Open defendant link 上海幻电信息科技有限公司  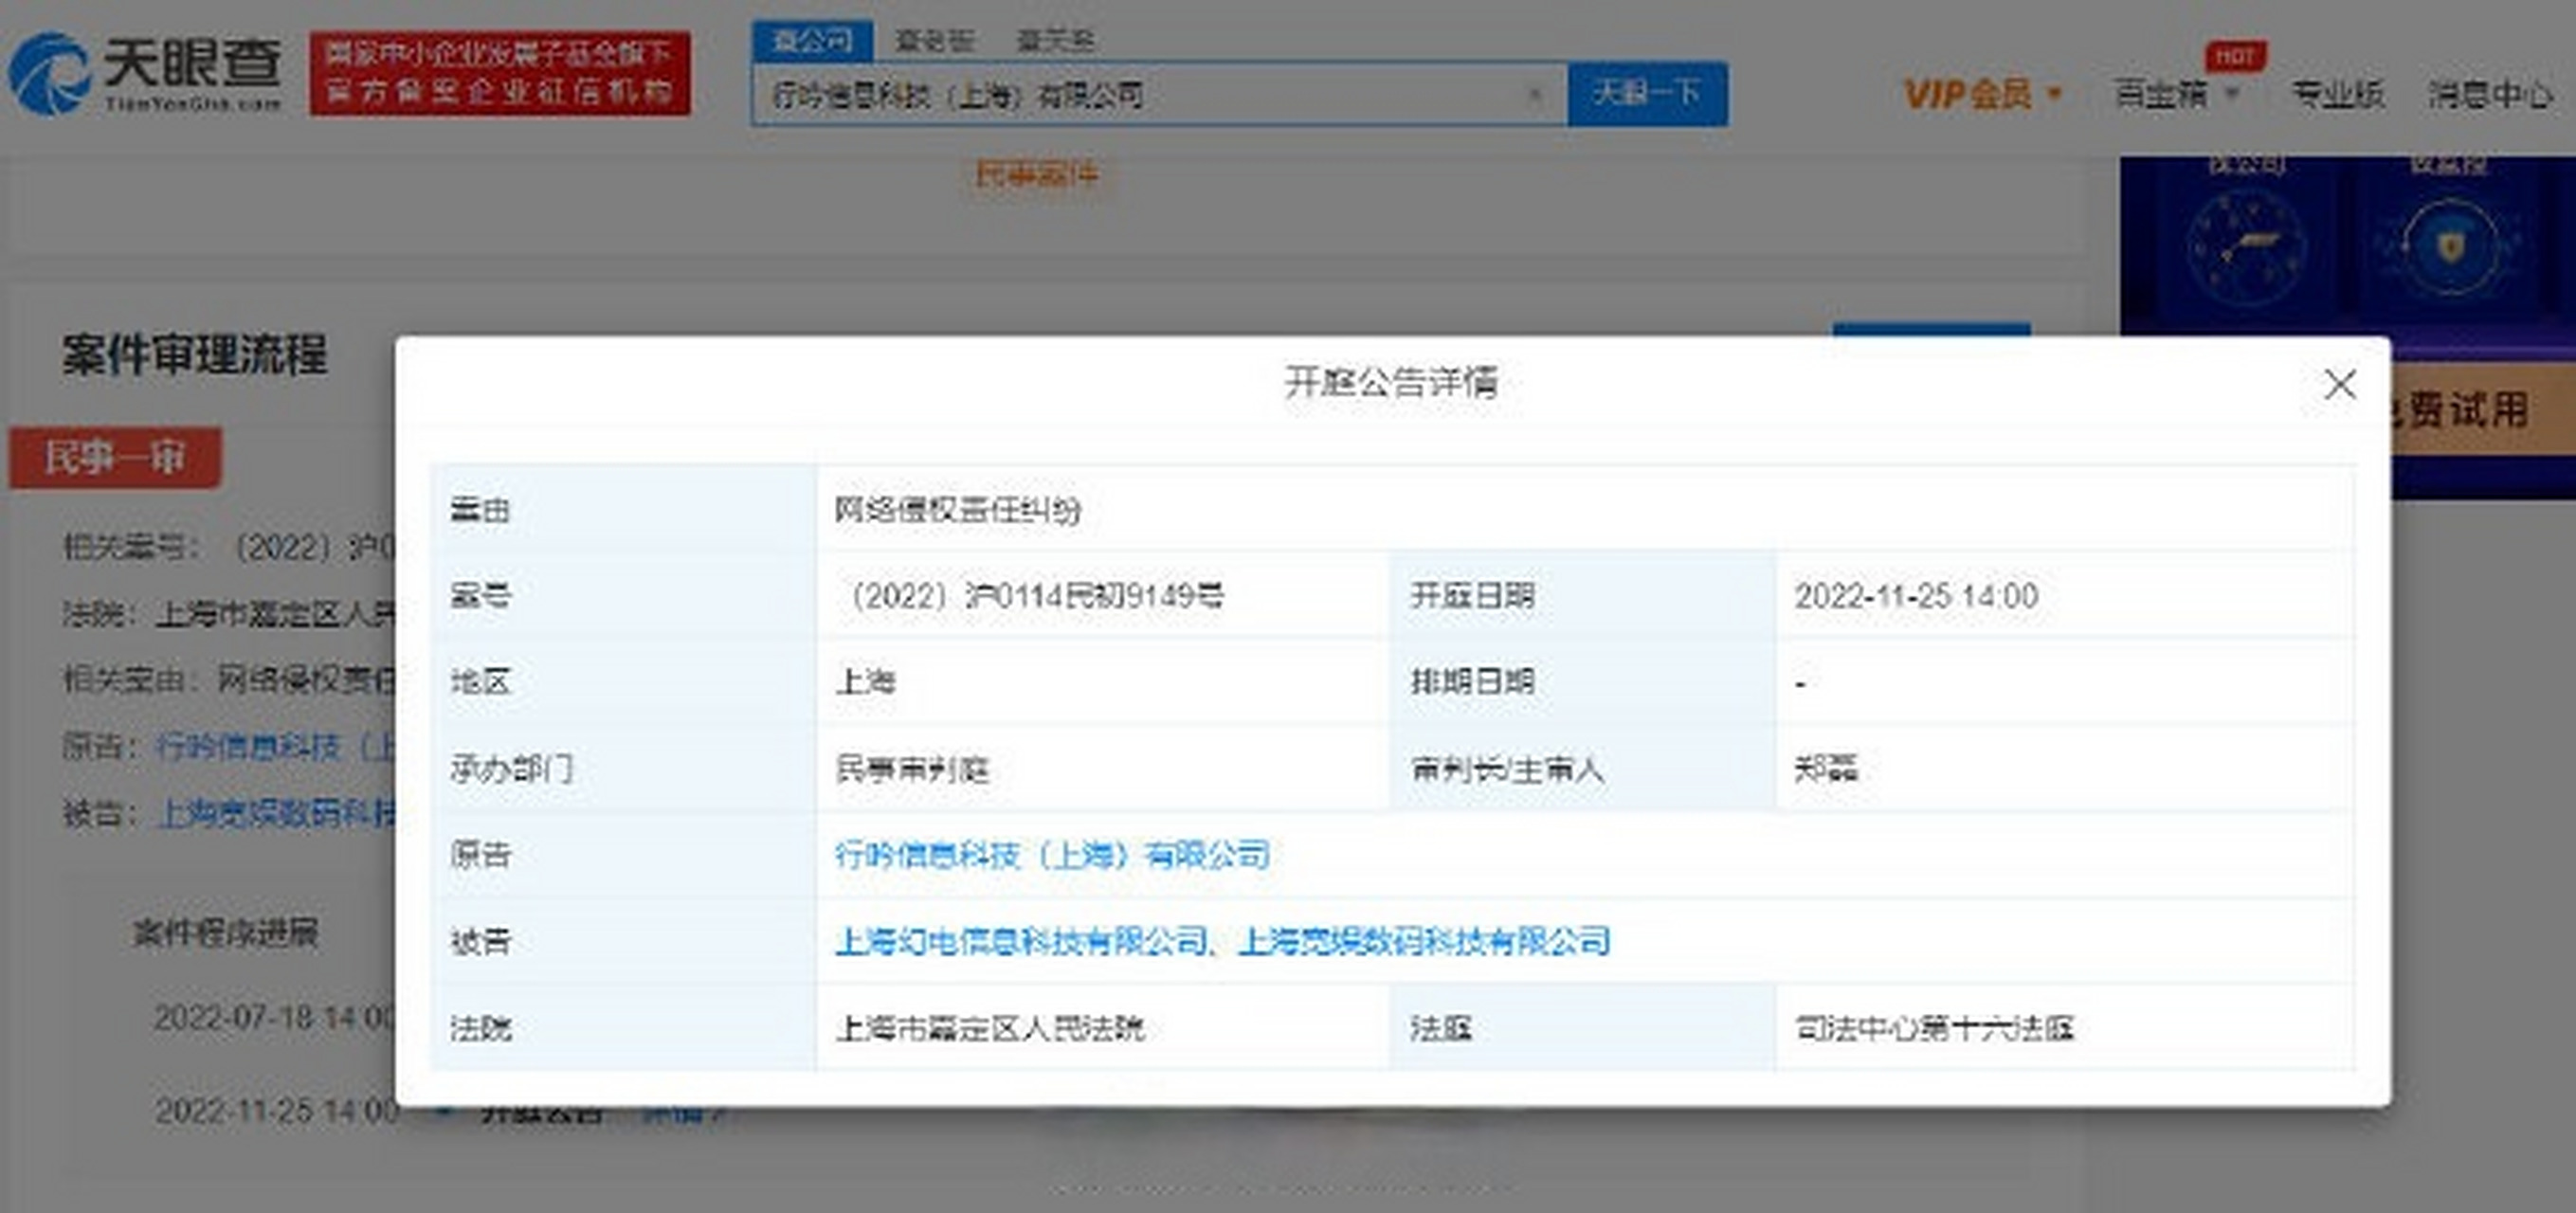click(1021, 941)
